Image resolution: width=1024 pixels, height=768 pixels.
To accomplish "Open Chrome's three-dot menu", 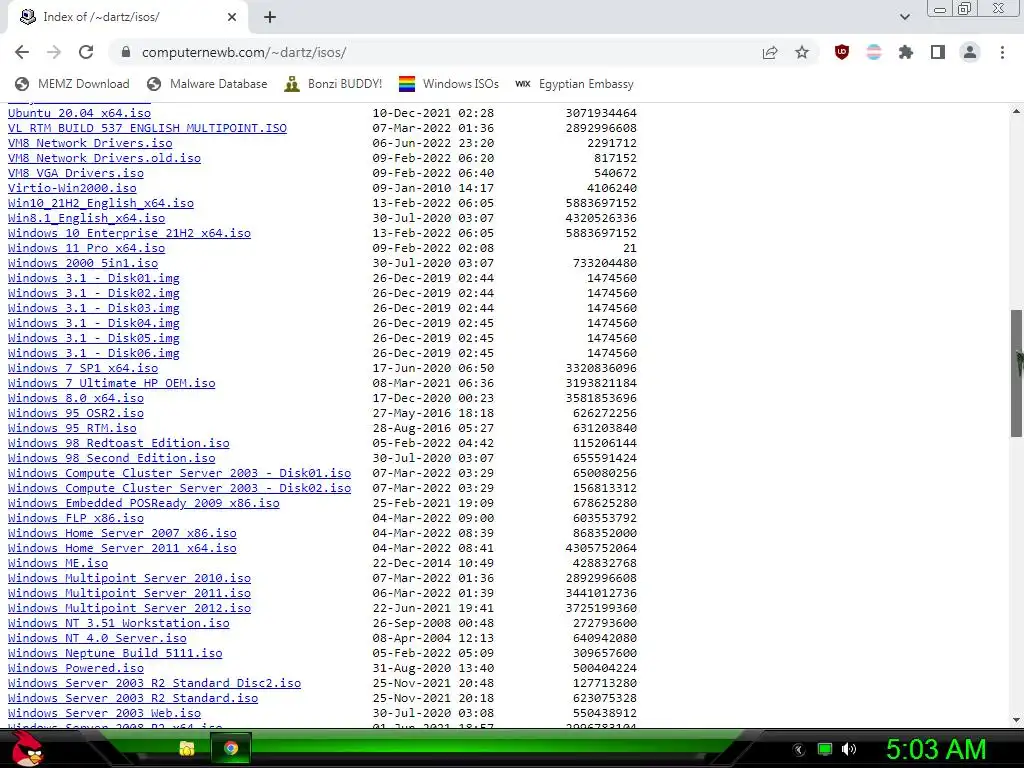I will (1002, 52).
